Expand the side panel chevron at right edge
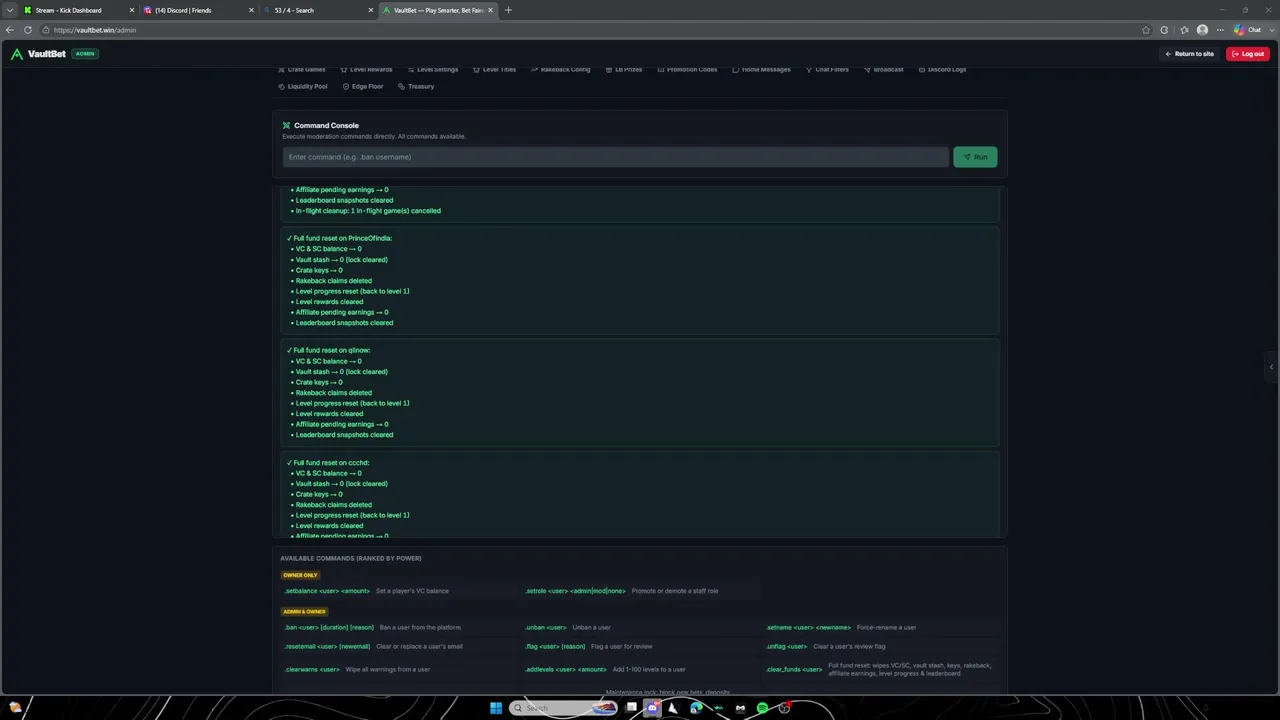1280x720 pixels. (1271, 367)
